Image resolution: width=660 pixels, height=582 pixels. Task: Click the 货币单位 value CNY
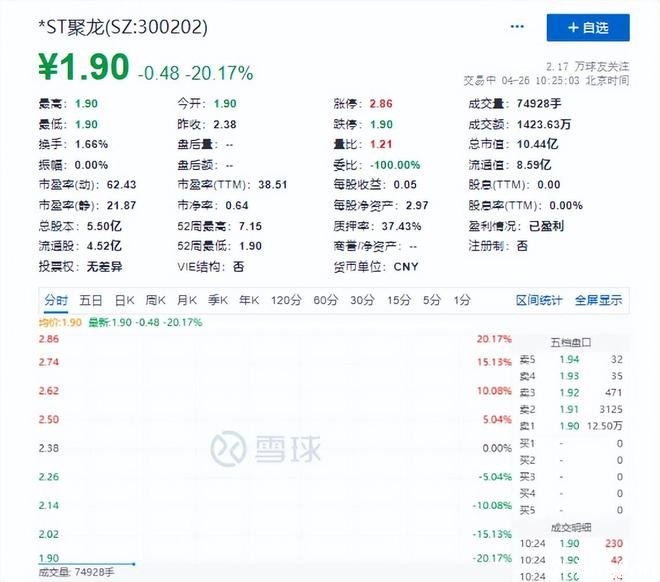[x=406, y=267]
